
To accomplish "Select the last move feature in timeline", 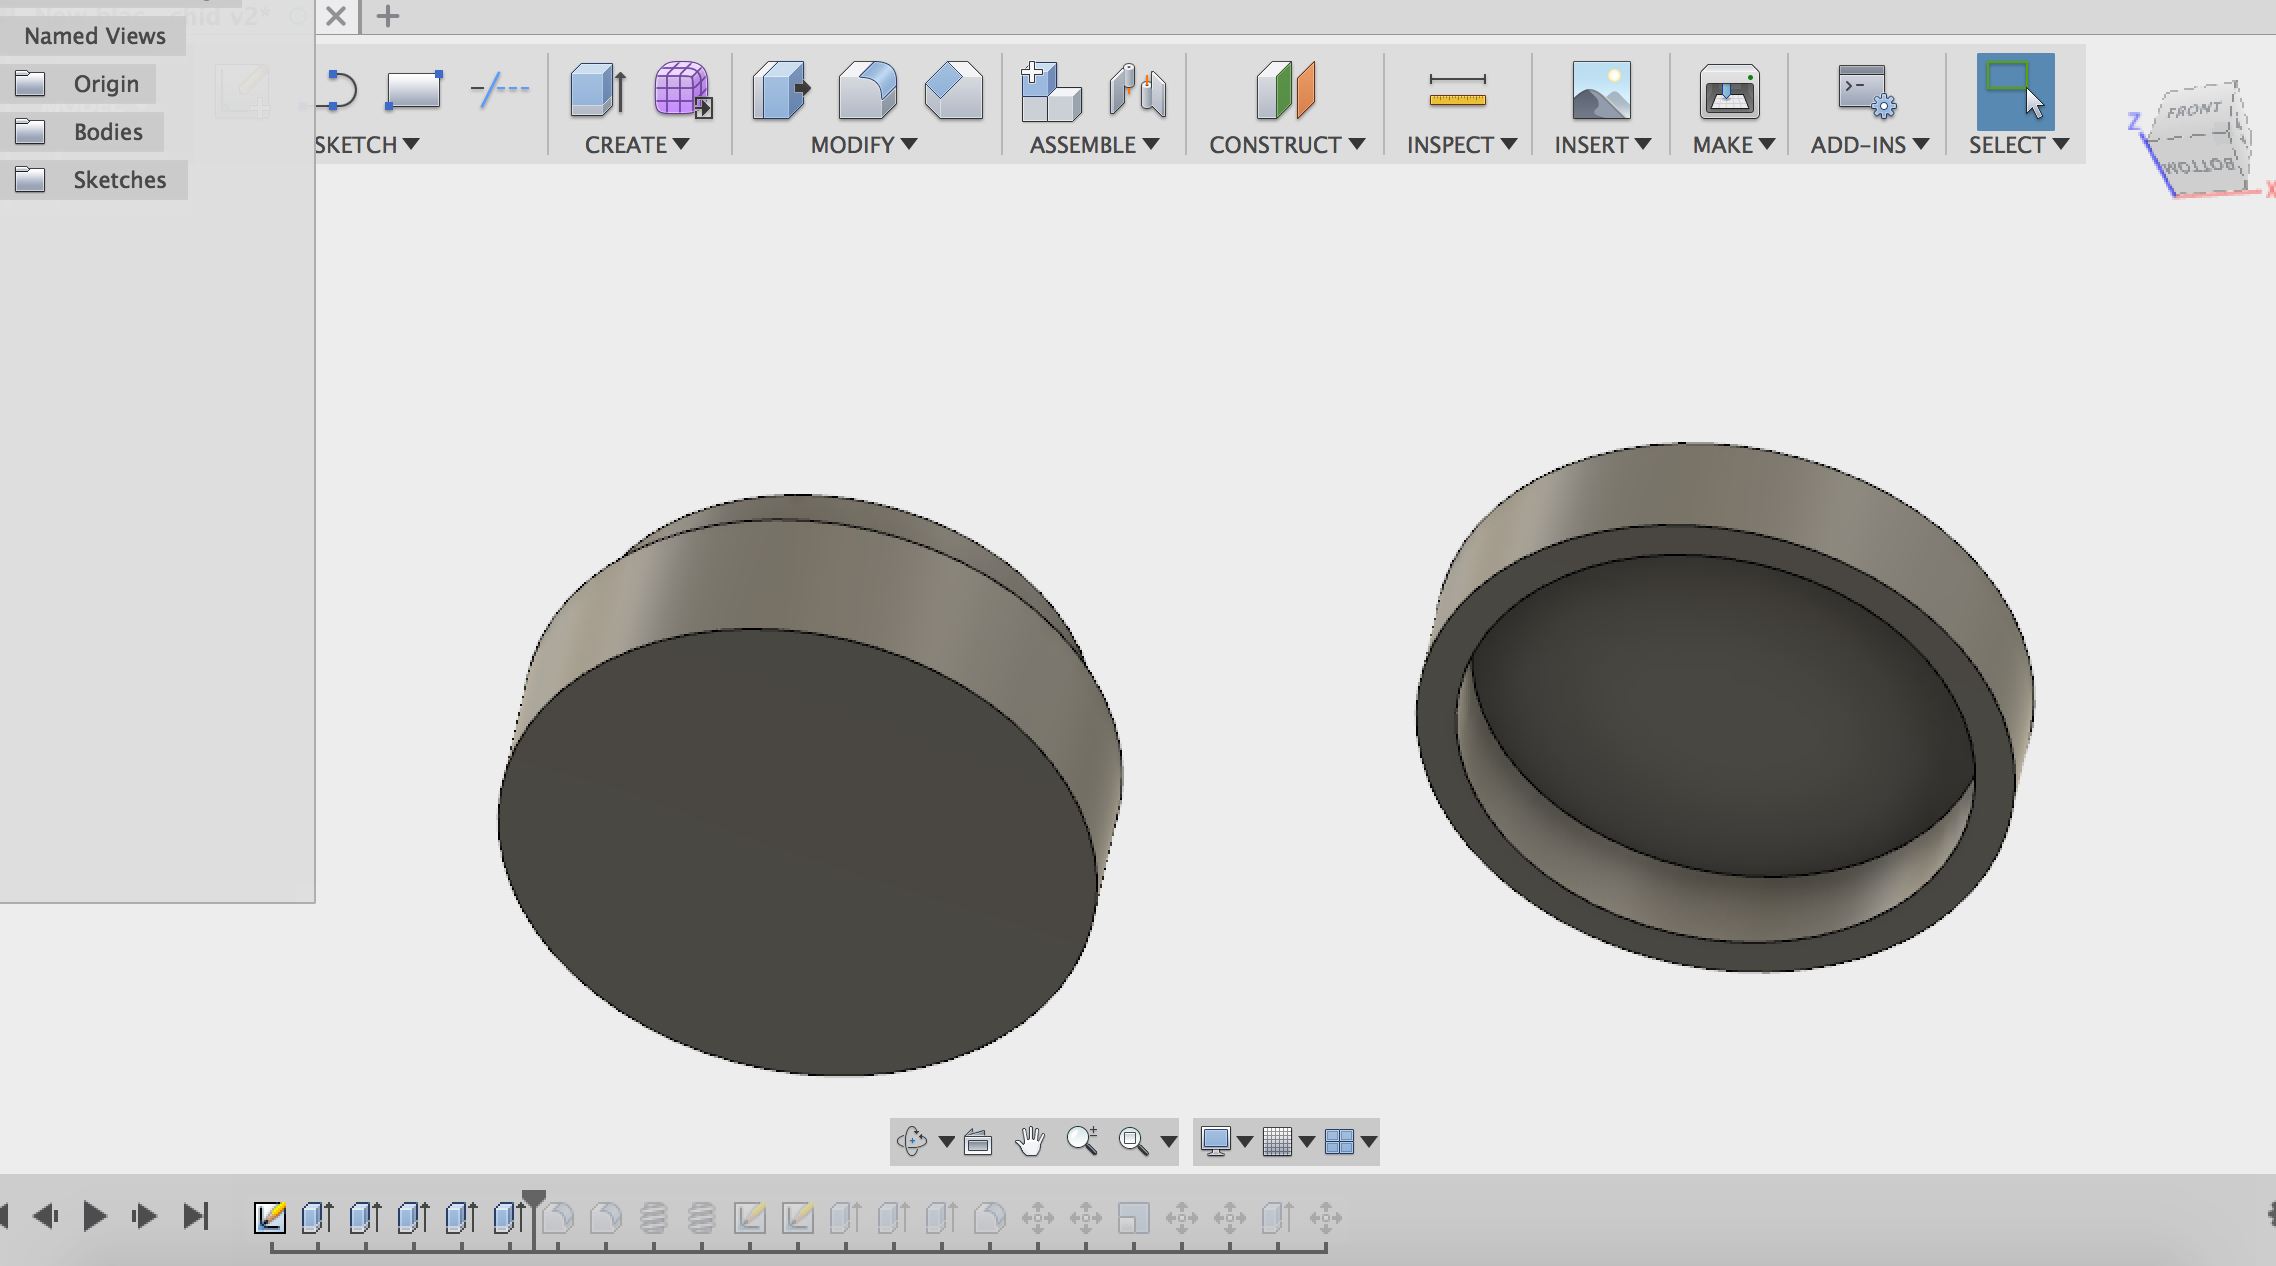I will point(1325,1217).
